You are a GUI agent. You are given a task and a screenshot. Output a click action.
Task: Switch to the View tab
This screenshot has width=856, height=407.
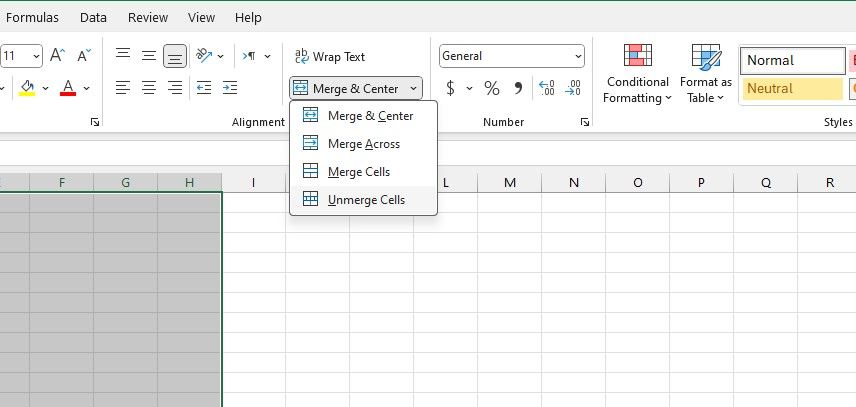click(201, 17)
